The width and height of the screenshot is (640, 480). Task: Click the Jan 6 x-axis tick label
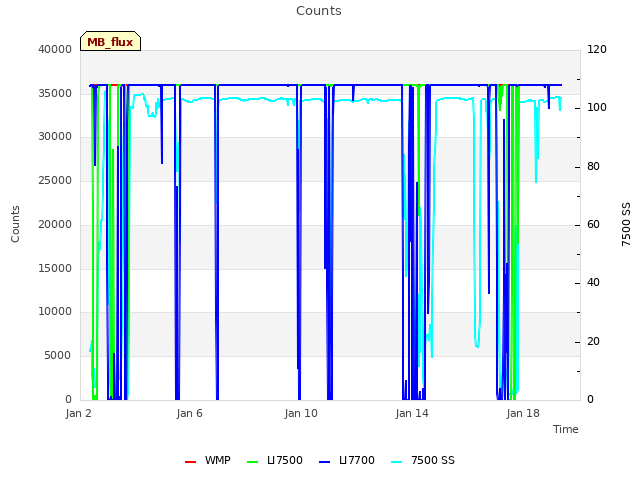[x=189, y=413]
